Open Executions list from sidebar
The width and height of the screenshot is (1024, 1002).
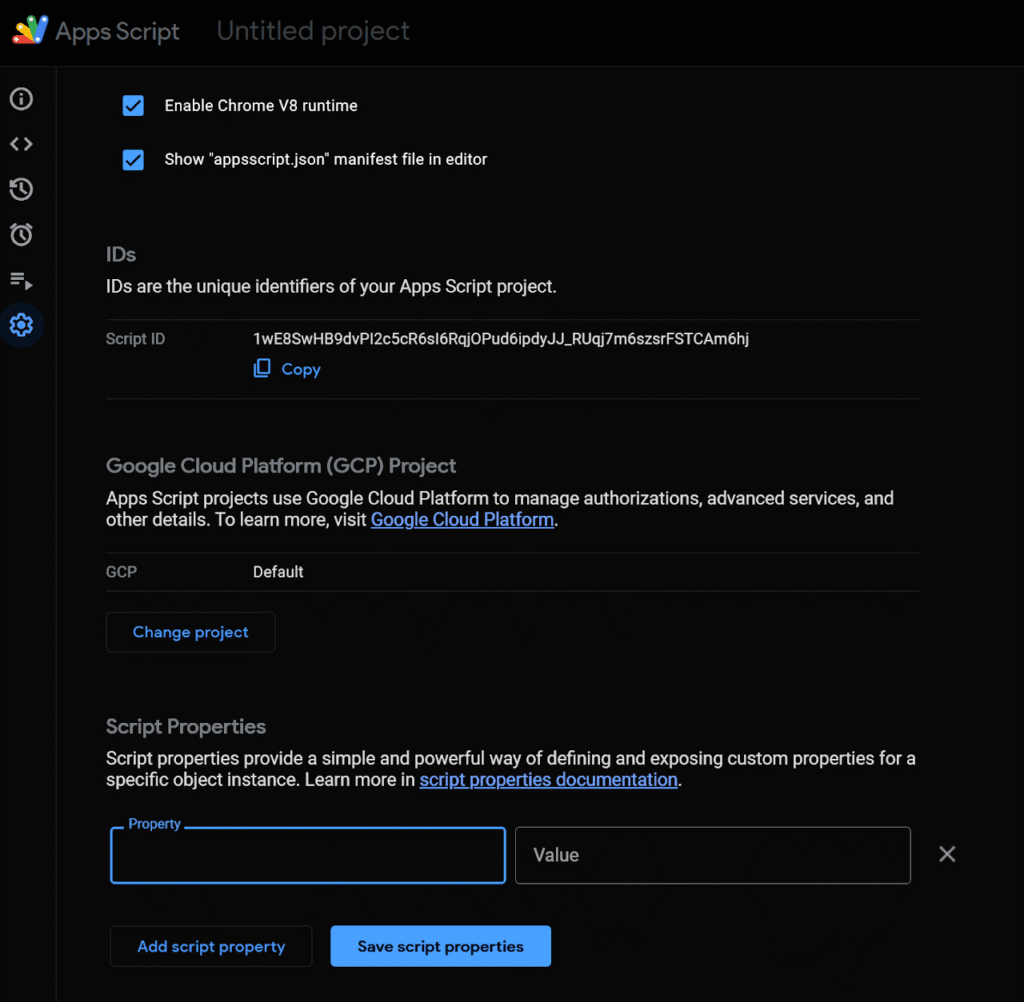(x=21, y=280)
